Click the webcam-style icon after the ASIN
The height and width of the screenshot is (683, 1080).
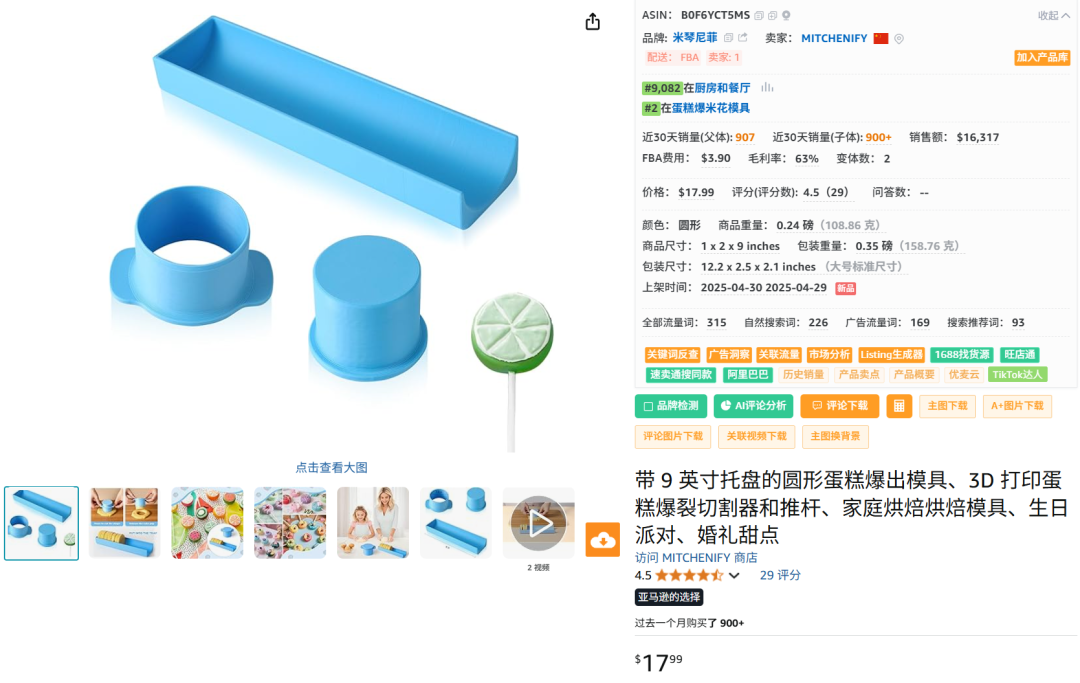(786, 15)
